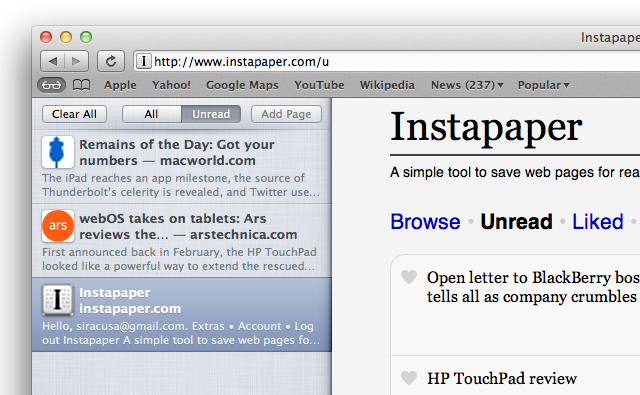
Task: Close the window with red button
Action: pos(46,37)
